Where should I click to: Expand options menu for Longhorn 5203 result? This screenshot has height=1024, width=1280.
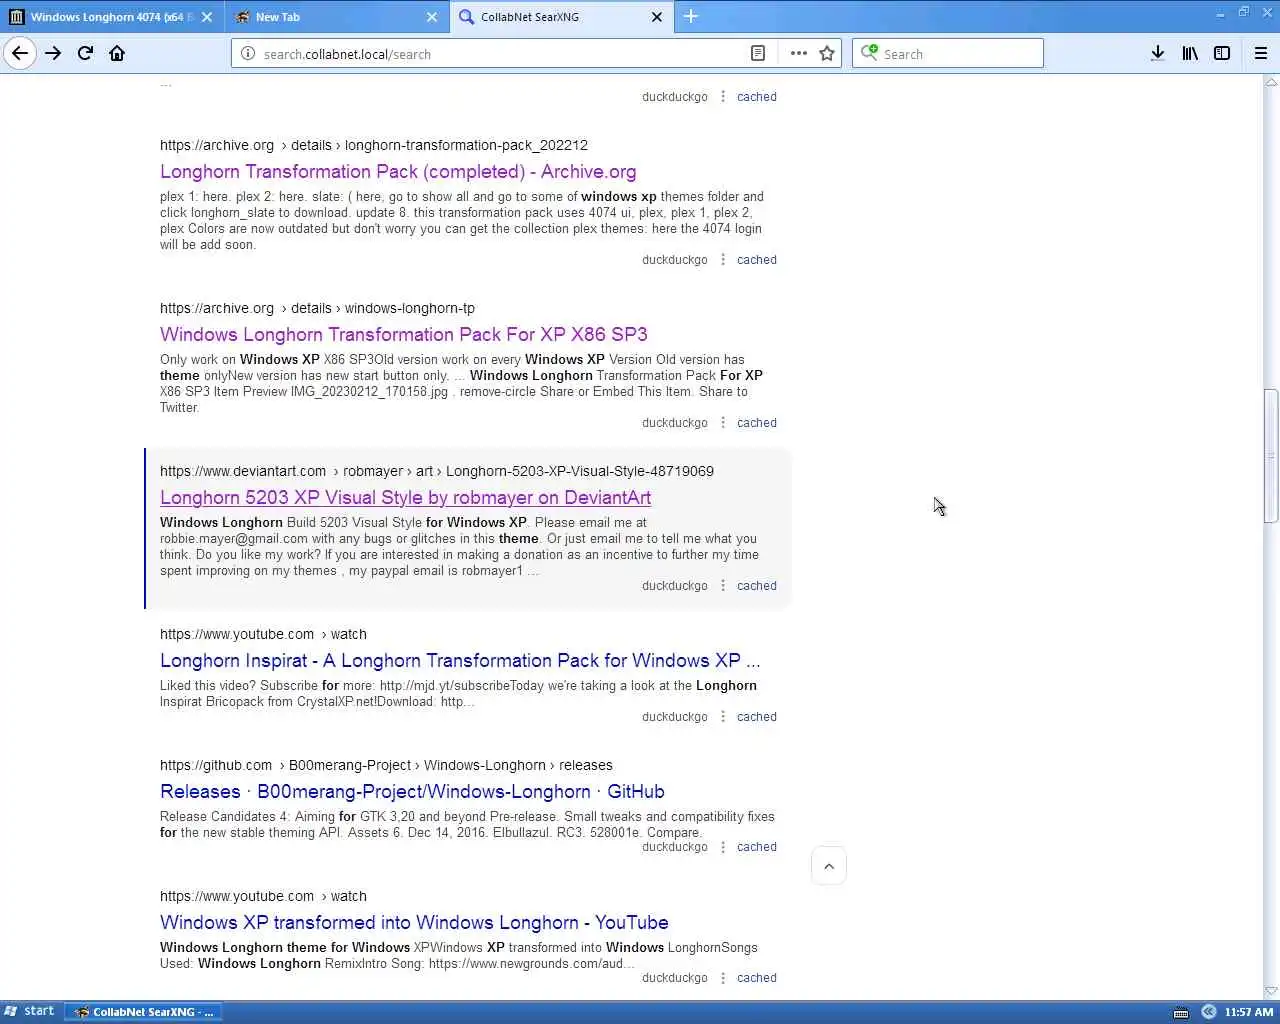pos(723,586)
